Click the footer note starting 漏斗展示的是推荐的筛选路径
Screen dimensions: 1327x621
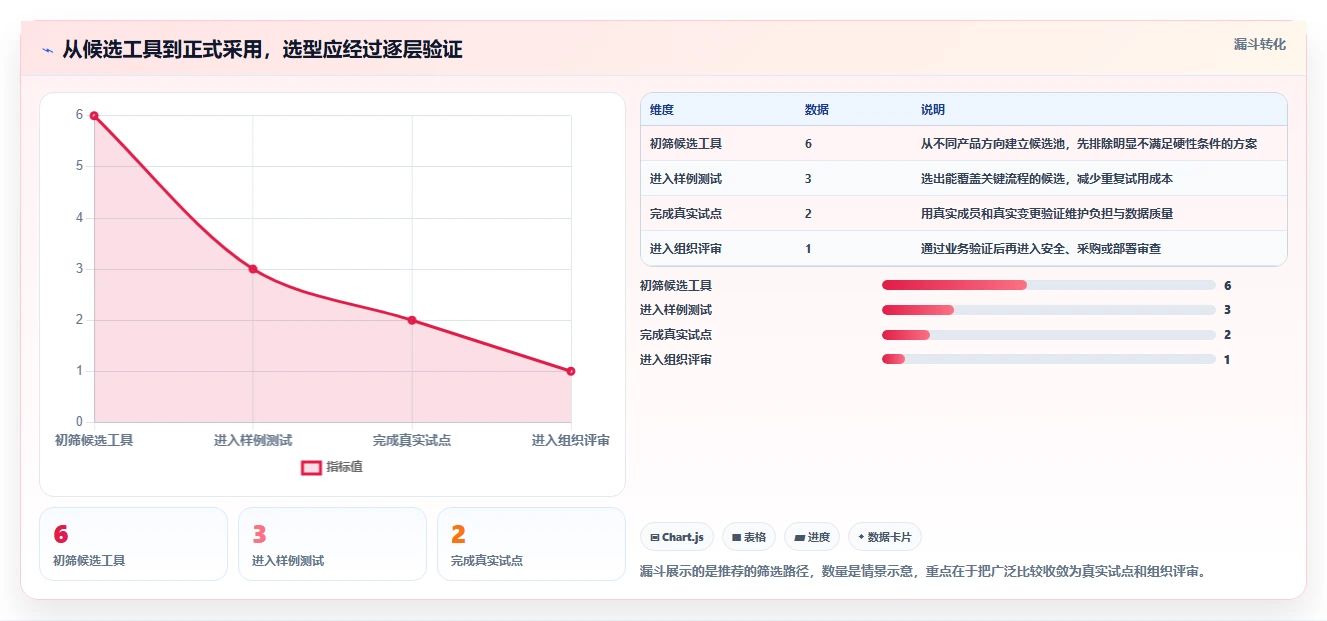click(x=923, y=572)
